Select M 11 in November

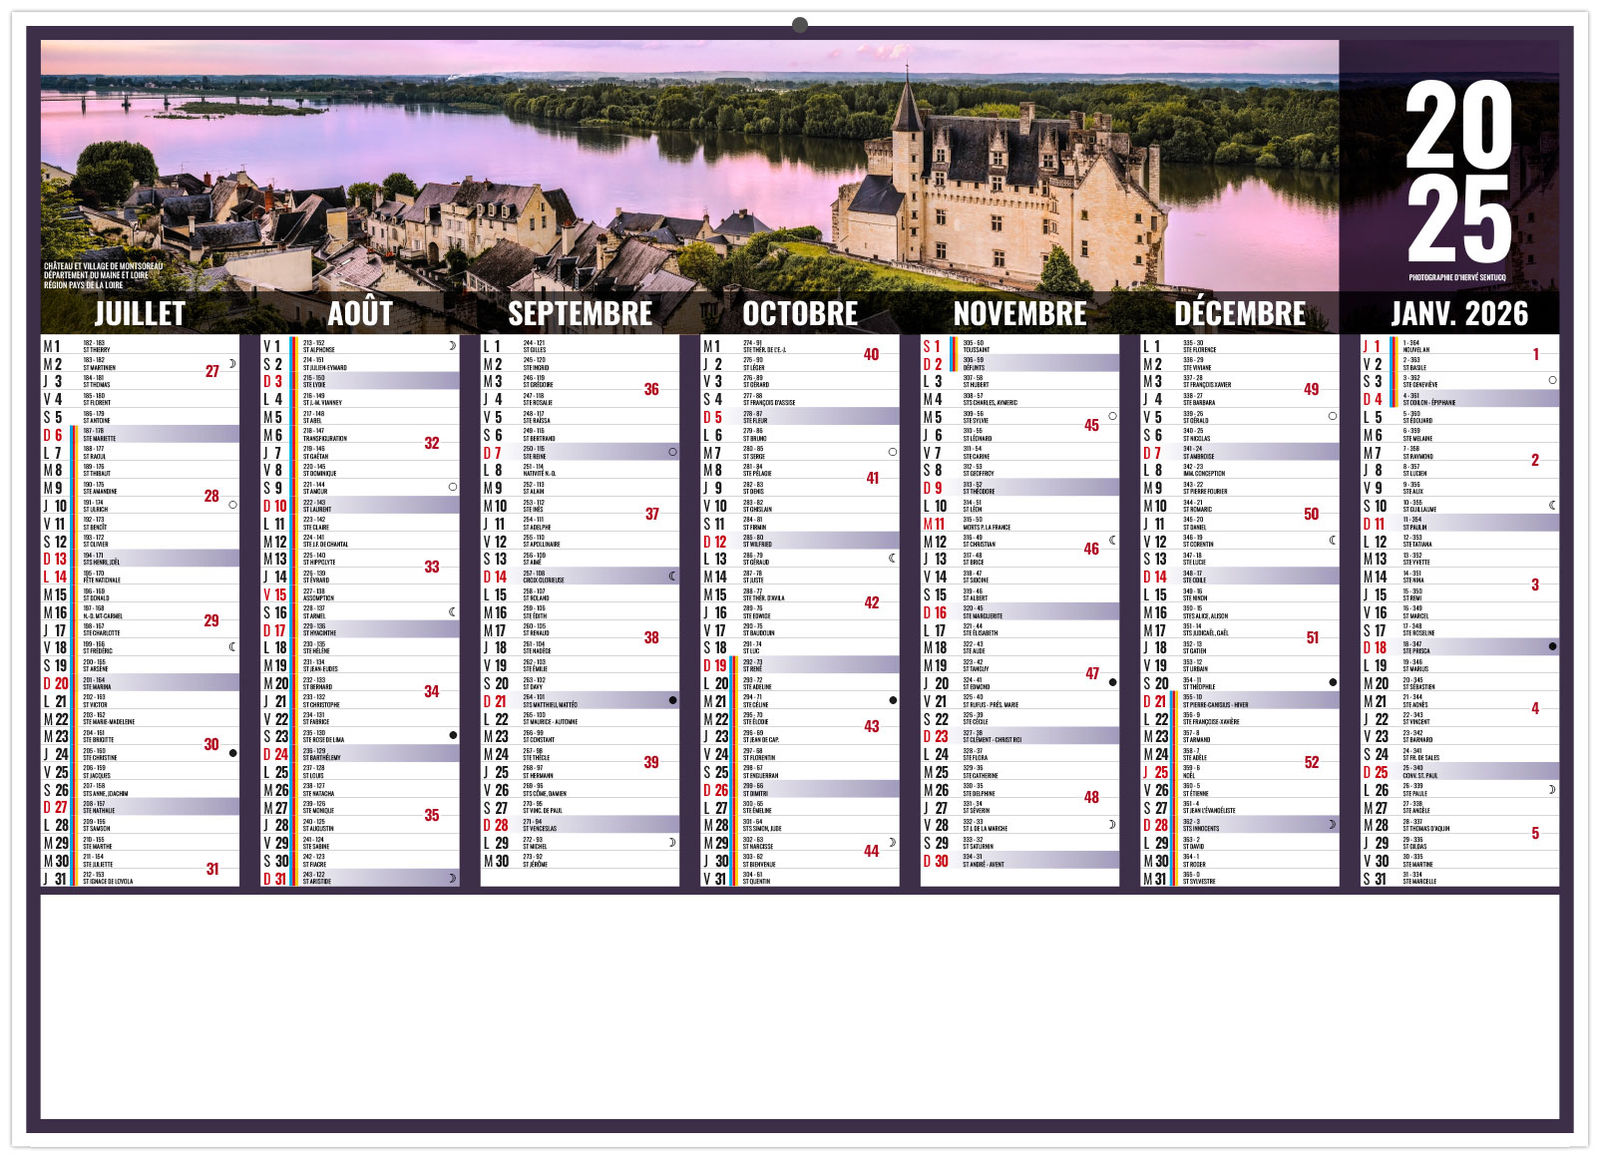(1020, 523)
